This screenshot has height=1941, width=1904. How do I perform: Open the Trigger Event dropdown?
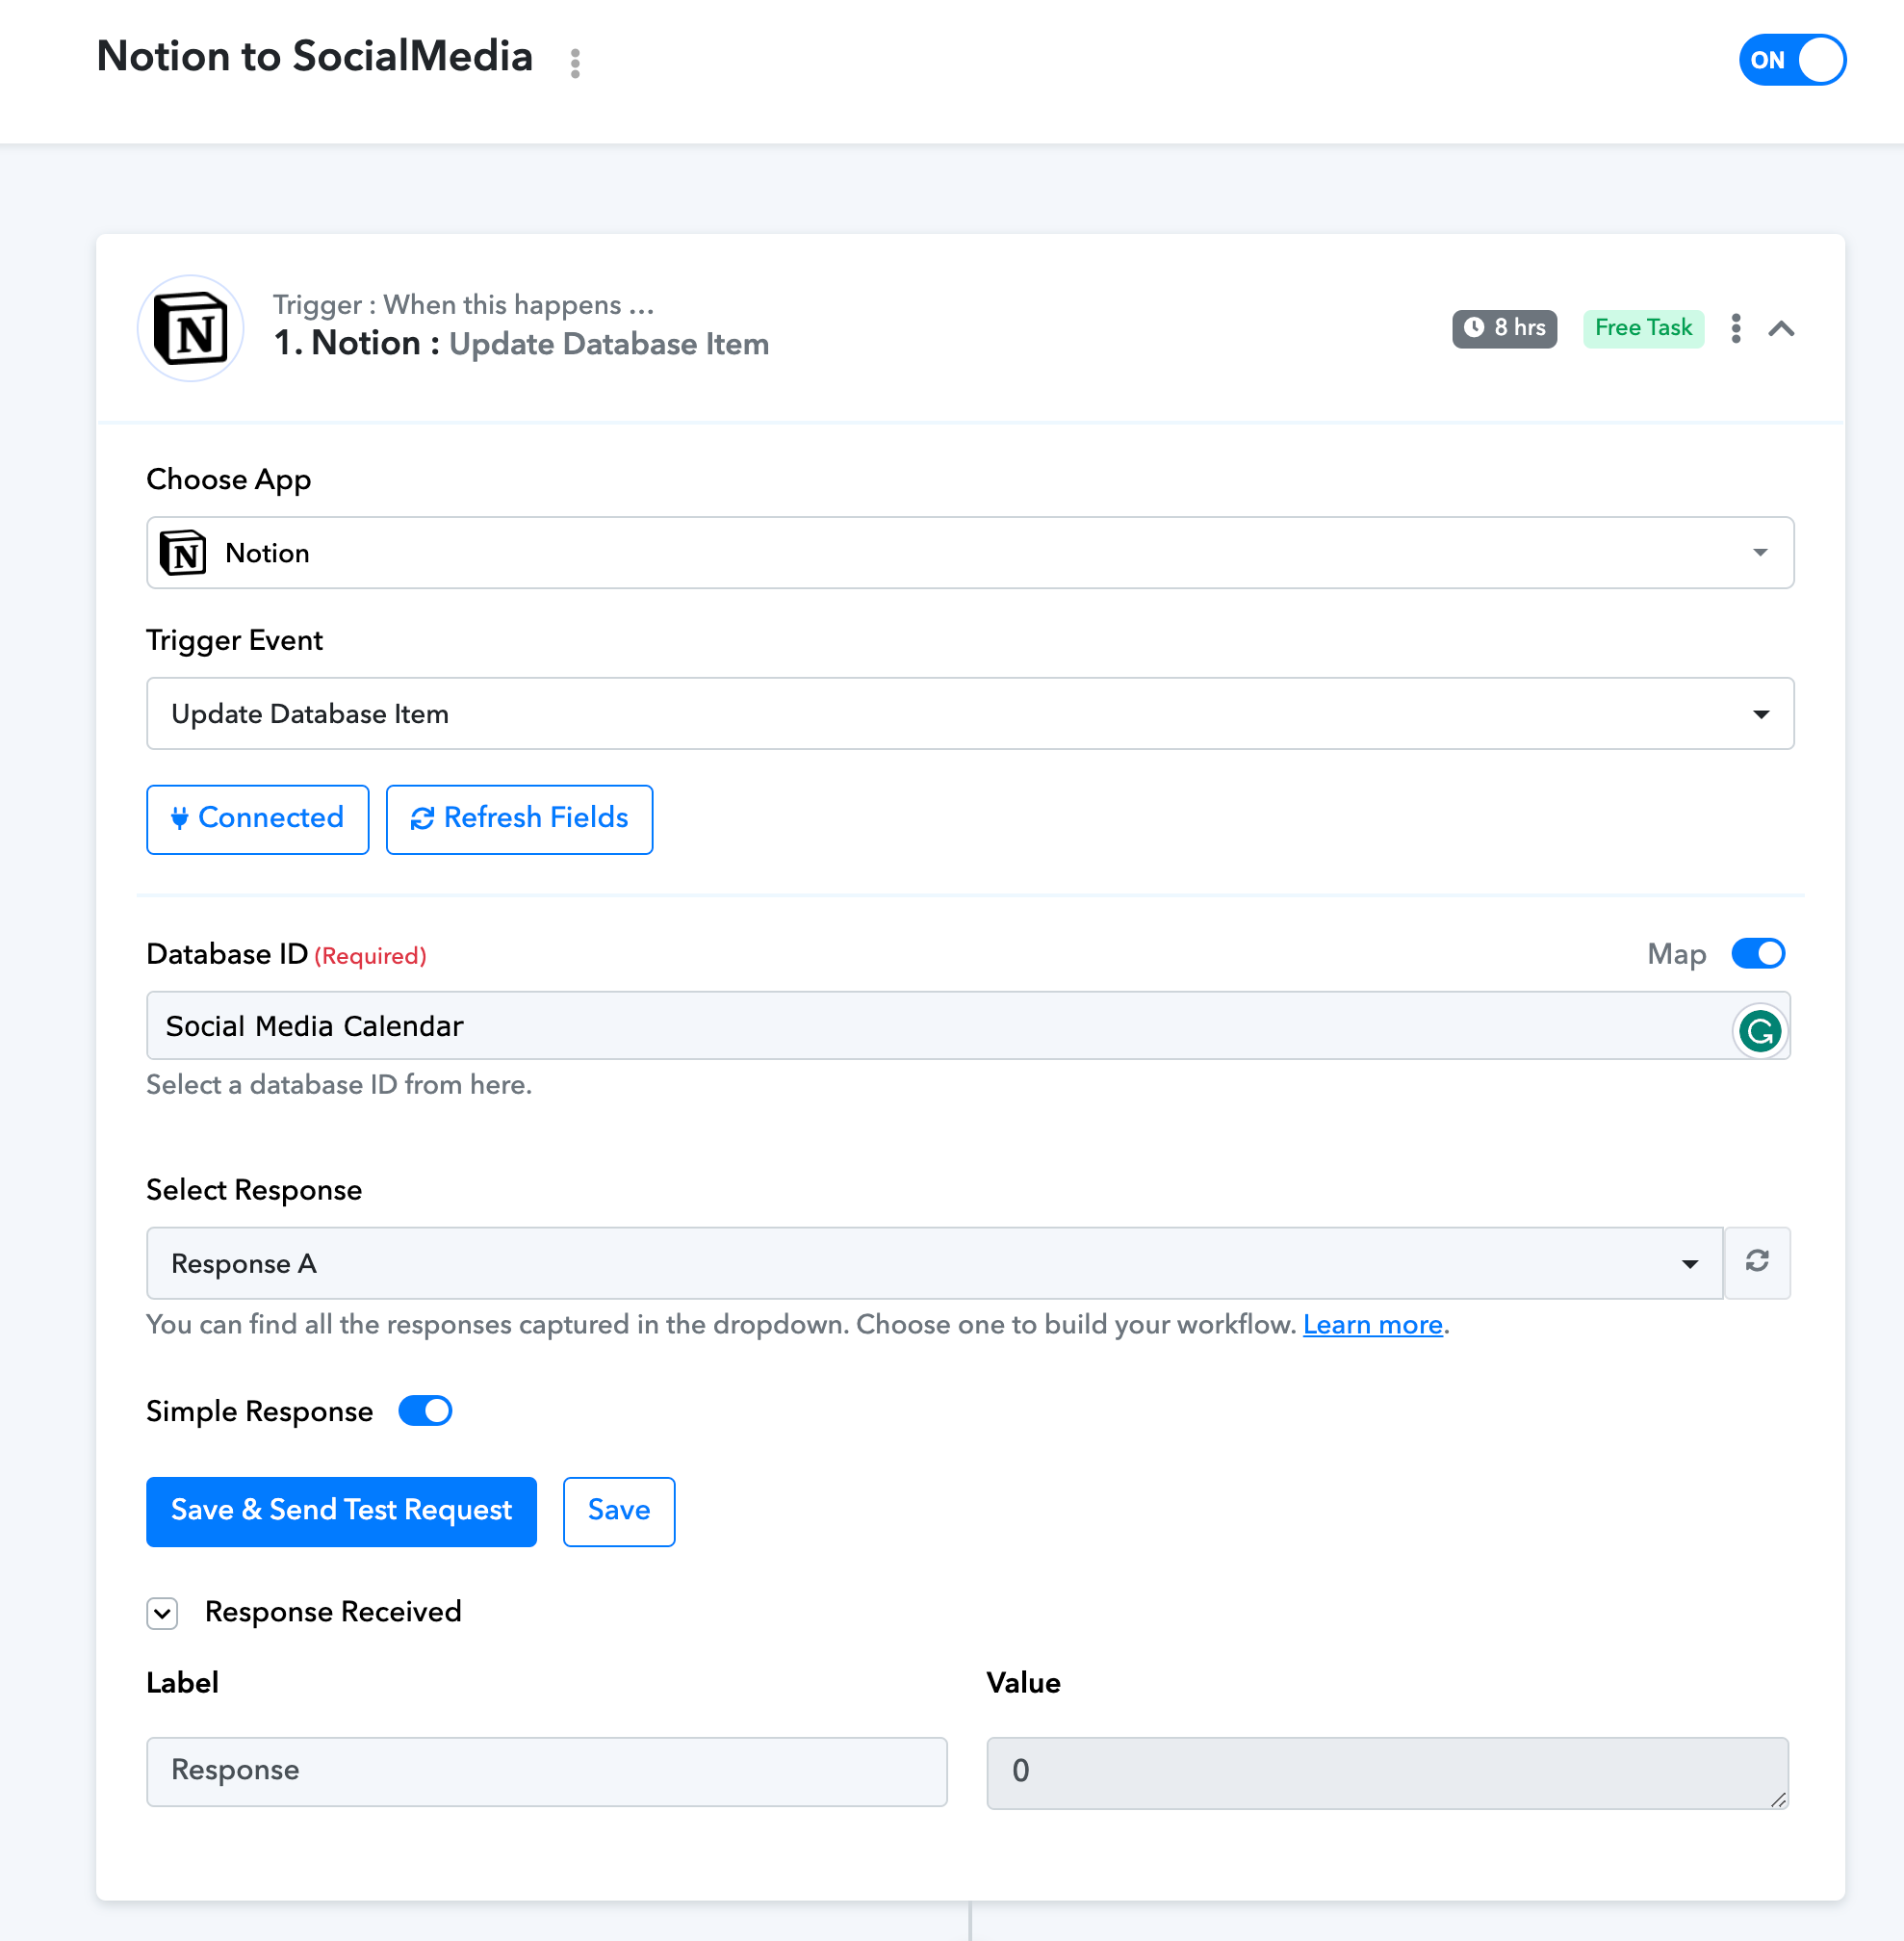(x=970, y=714)
